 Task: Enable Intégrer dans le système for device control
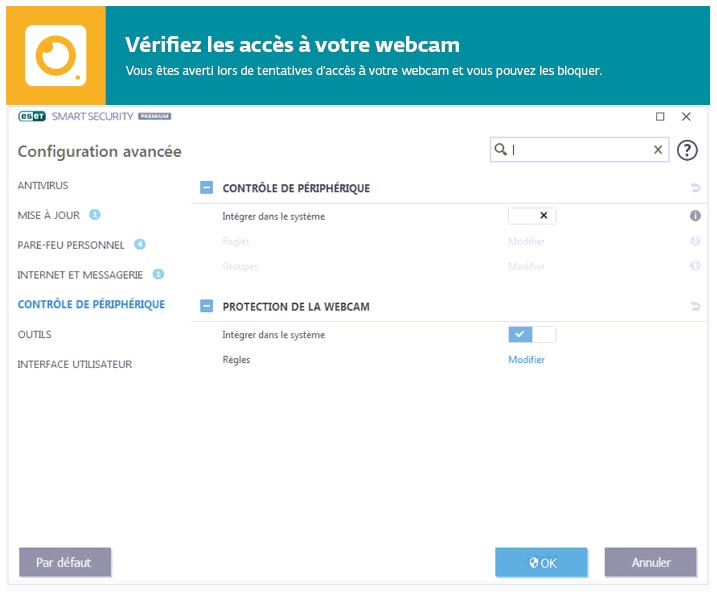coord(532,216)
